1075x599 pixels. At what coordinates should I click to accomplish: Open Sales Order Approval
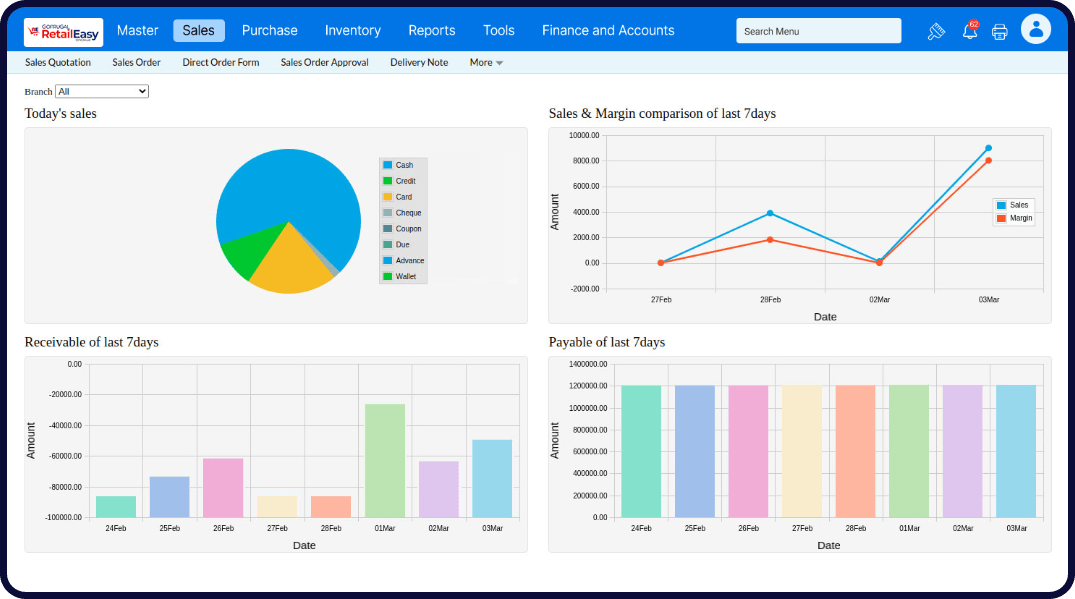pyautogui.click(x=324, y=62)
